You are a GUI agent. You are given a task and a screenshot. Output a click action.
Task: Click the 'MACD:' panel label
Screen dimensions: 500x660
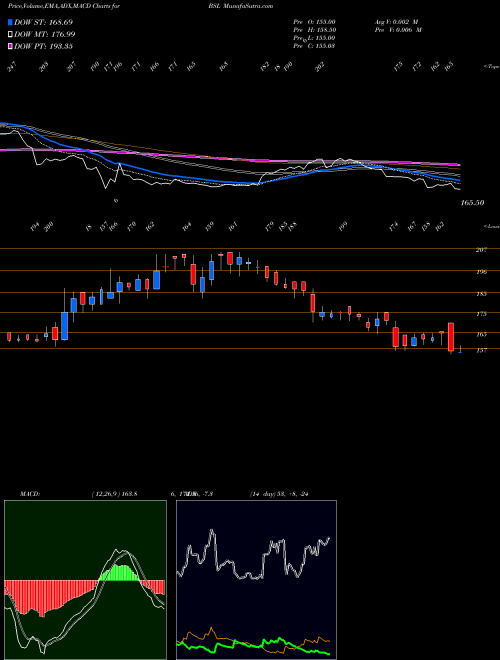click(x=29, y=494)
